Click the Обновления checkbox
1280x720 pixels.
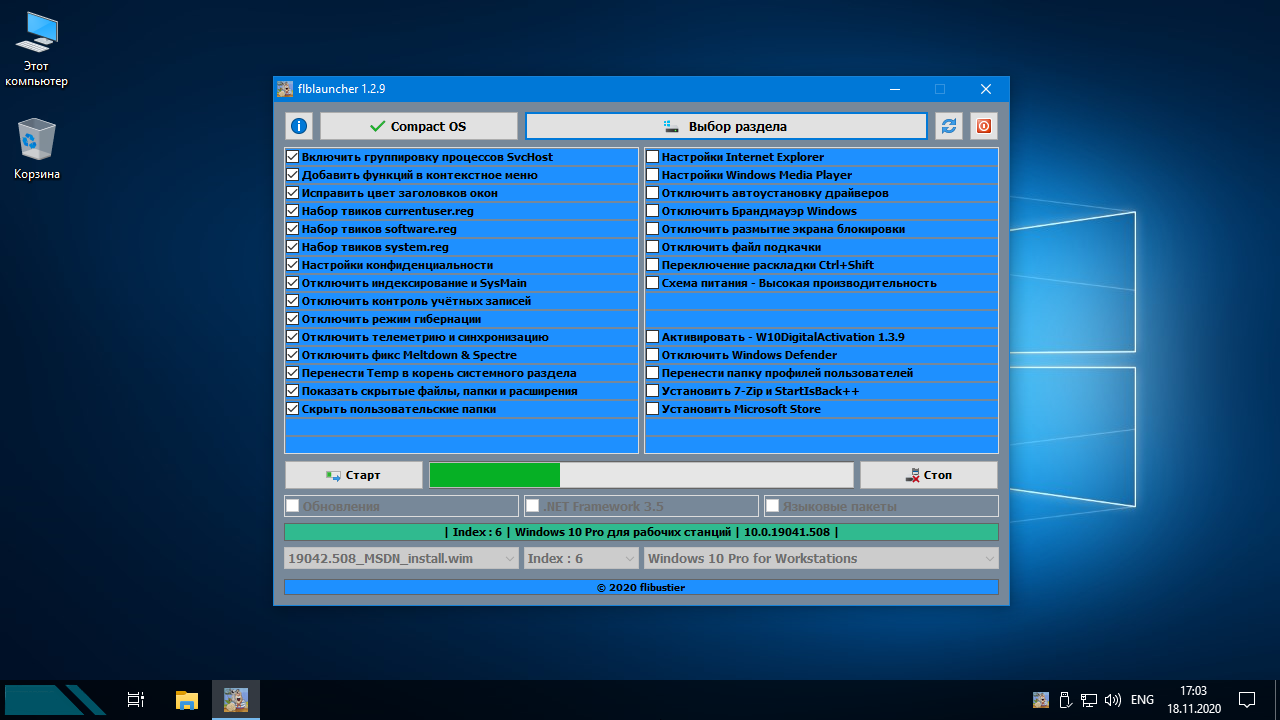pos(293,506)
